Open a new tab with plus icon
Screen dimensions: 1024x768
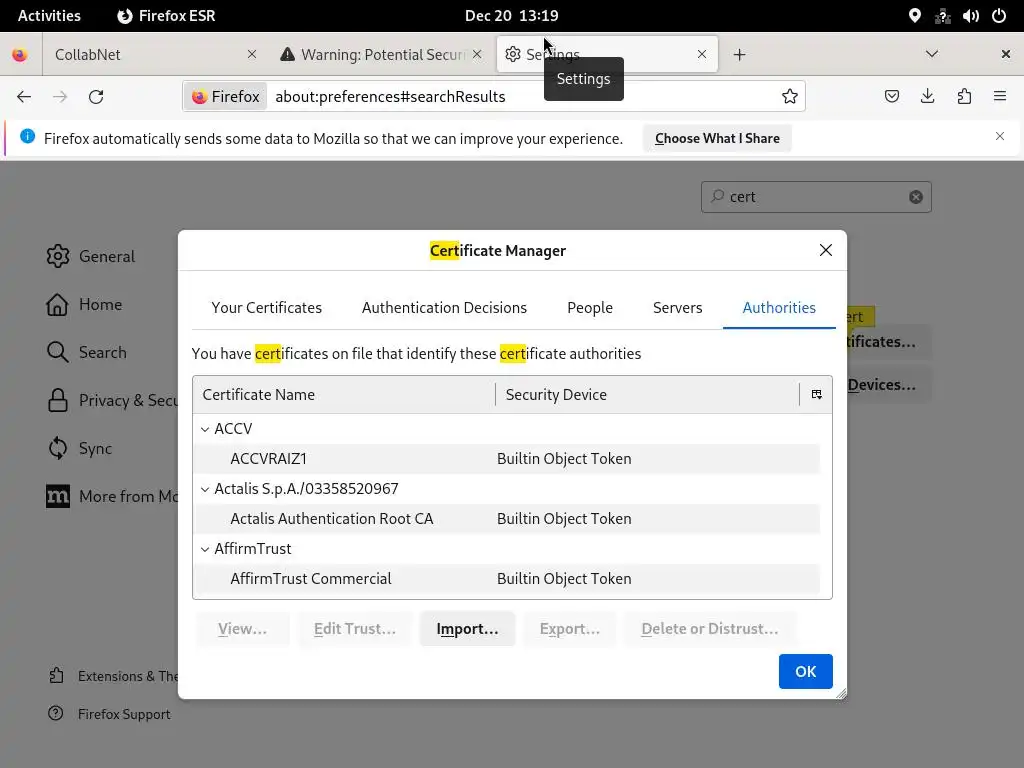[x=739, y=55]
